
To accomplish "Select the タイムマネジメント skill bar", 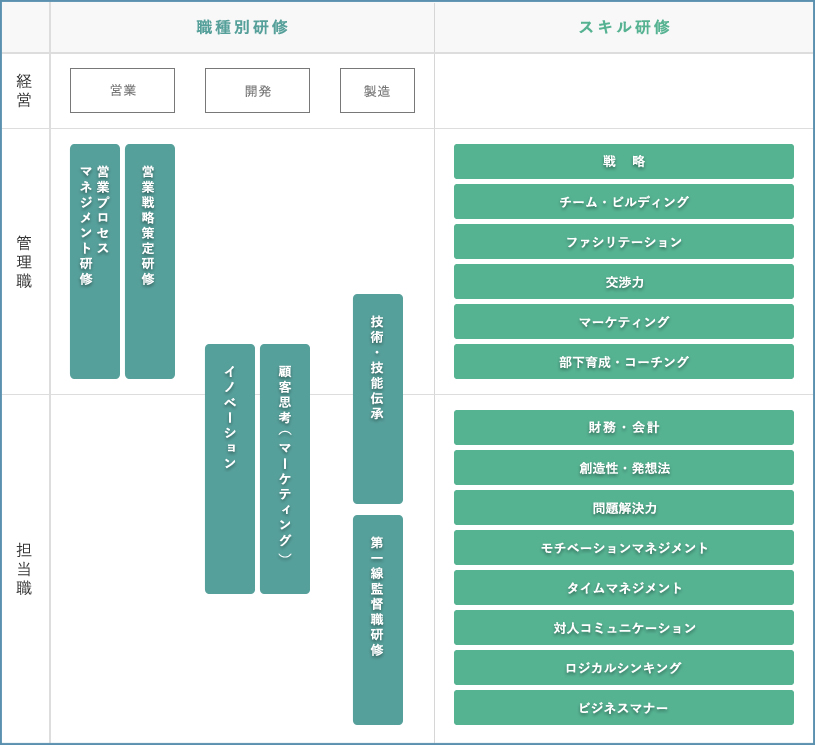I will [624, 587].
